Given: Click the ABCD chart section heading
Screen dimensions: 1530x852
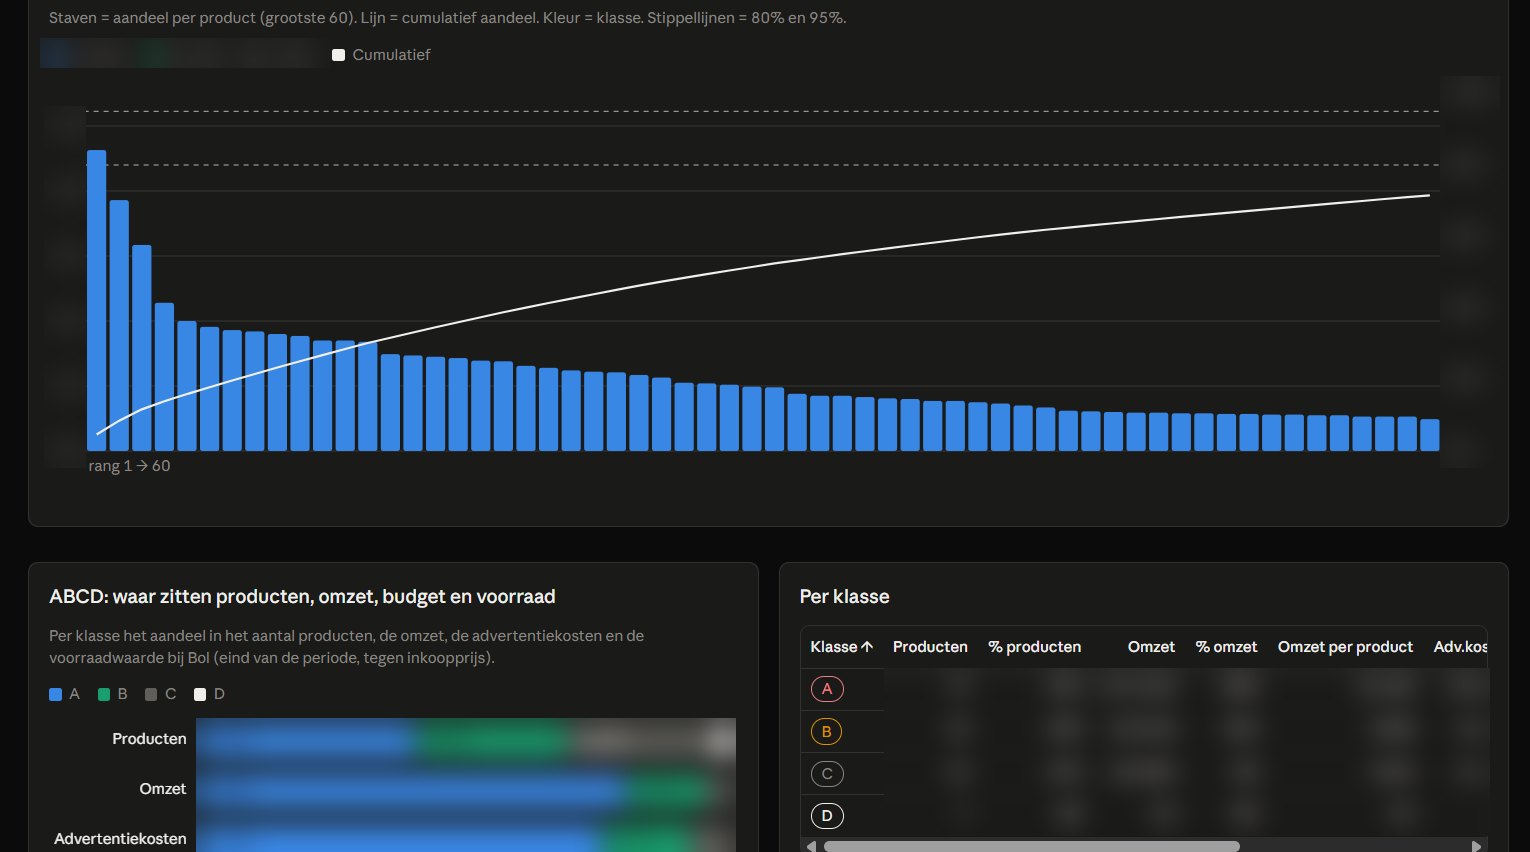Looking at the screenshot, I should [x=302, y=597].
